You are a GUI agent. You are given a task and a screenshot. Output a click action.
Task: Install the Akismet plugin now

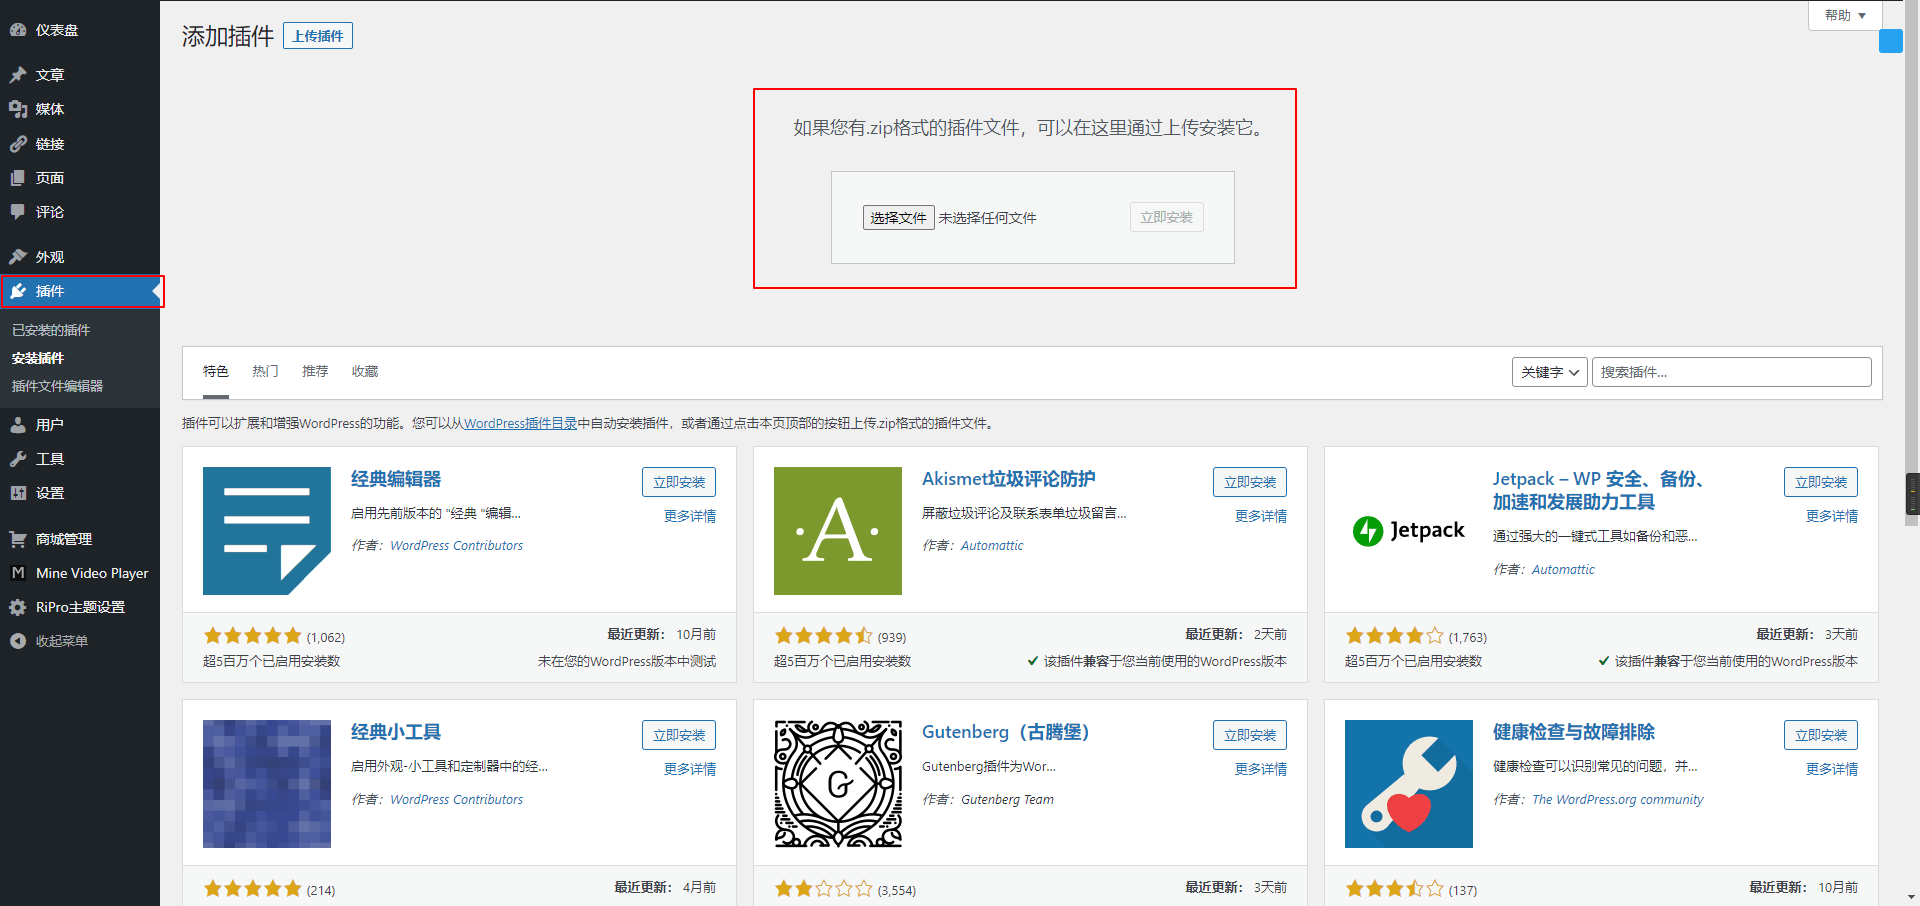tap(1249, 482)
